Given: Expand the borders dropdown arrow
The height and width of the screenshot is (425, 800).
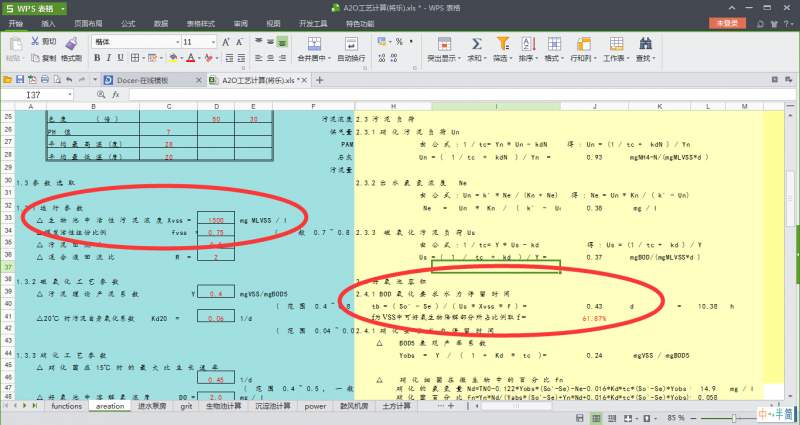Looking at the screenshot, I should coord(142,58).
